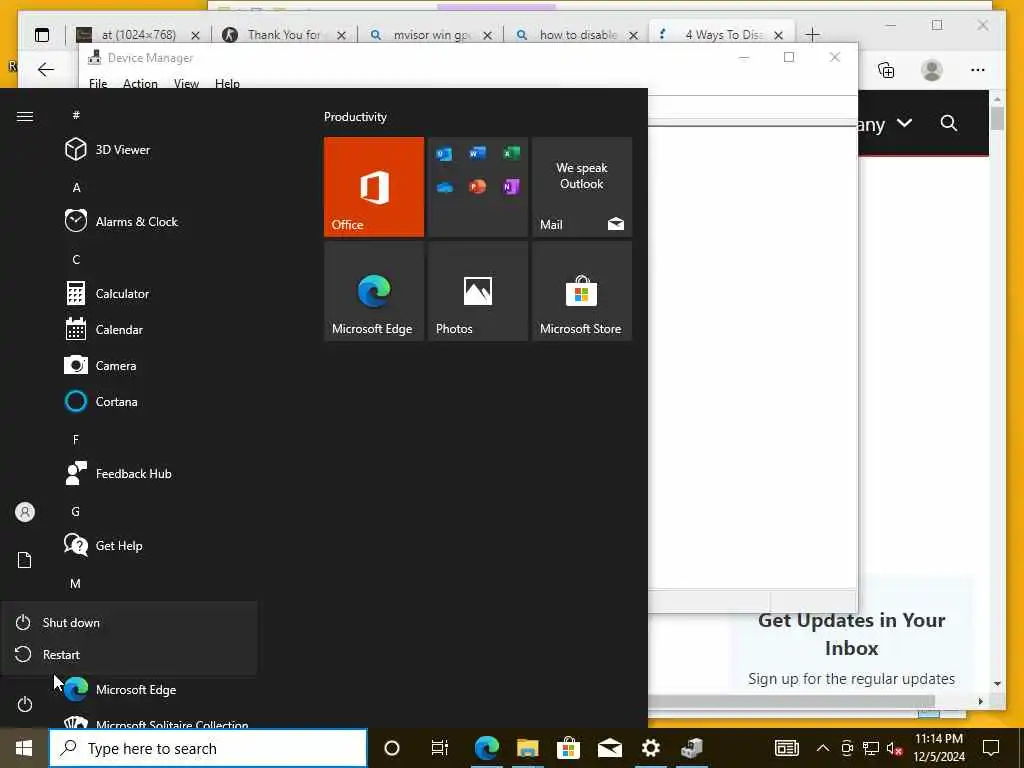Open the browser Collections icon
This screenshot has width=1024, height=768.
coord(886,70)
